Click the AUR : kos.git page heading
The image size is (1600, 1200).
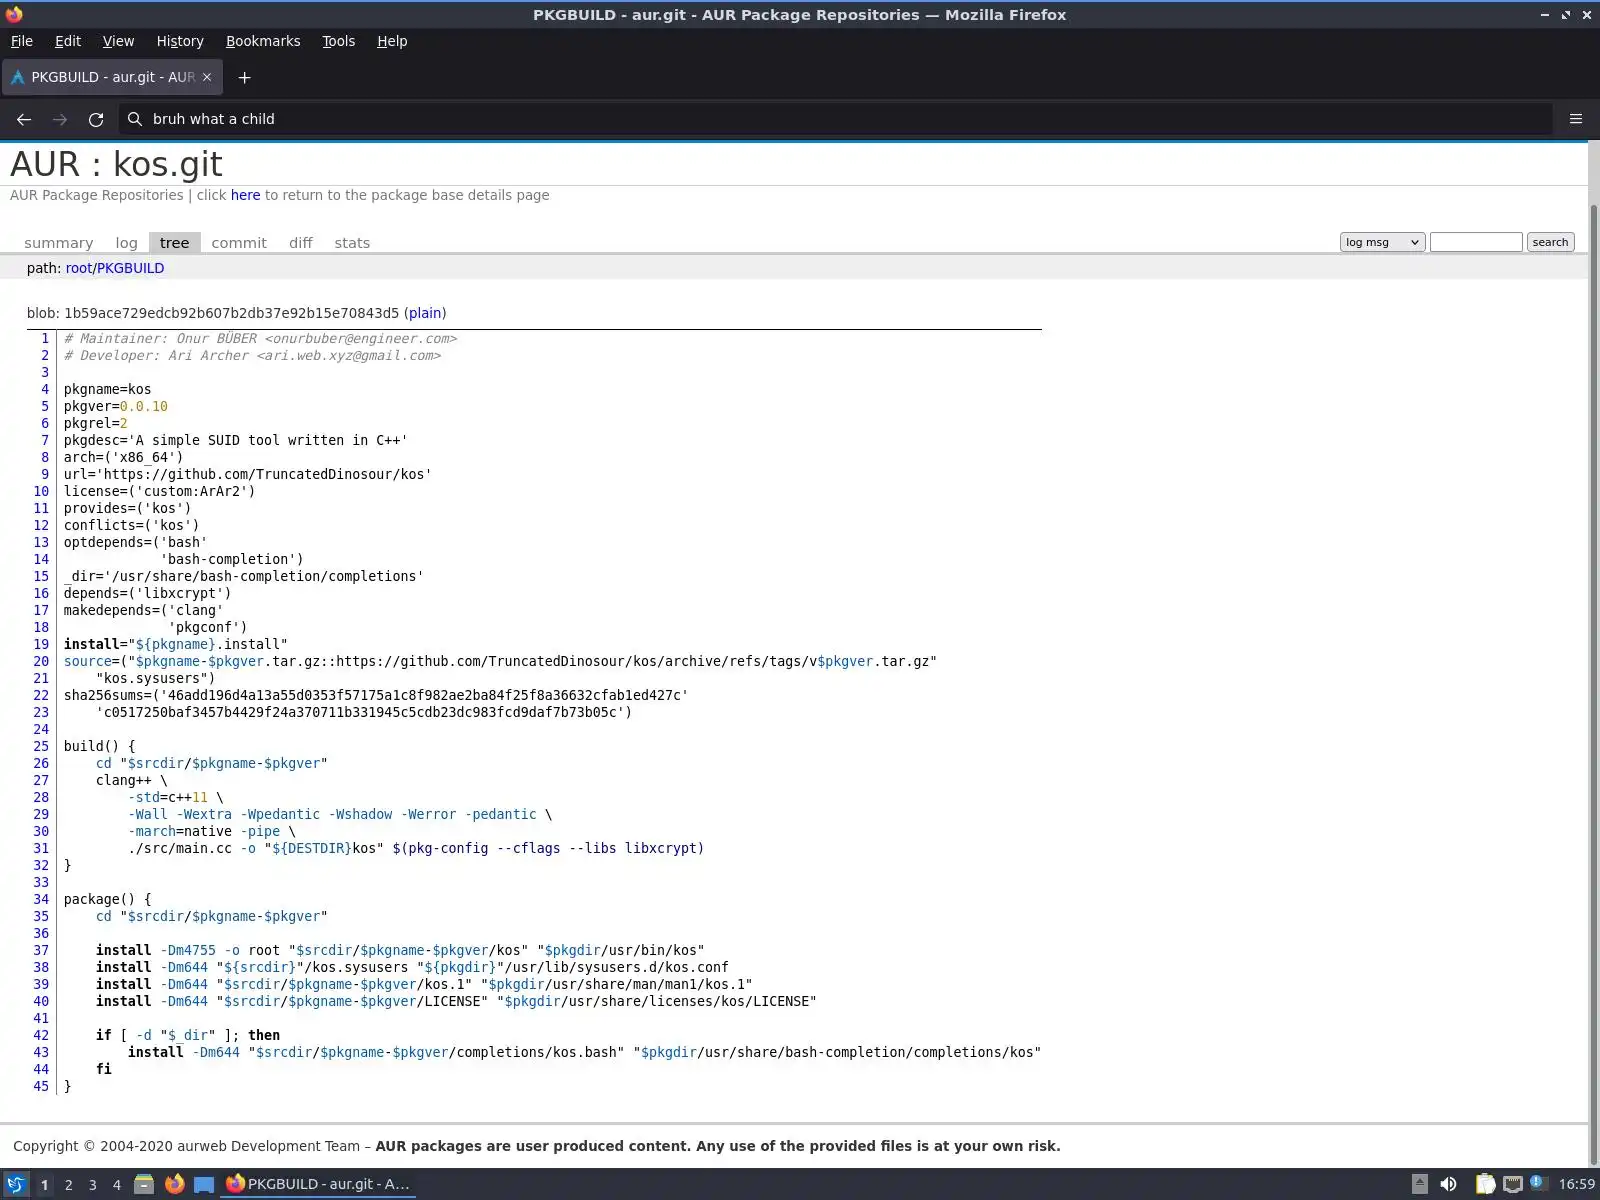[x=116, y=164]
